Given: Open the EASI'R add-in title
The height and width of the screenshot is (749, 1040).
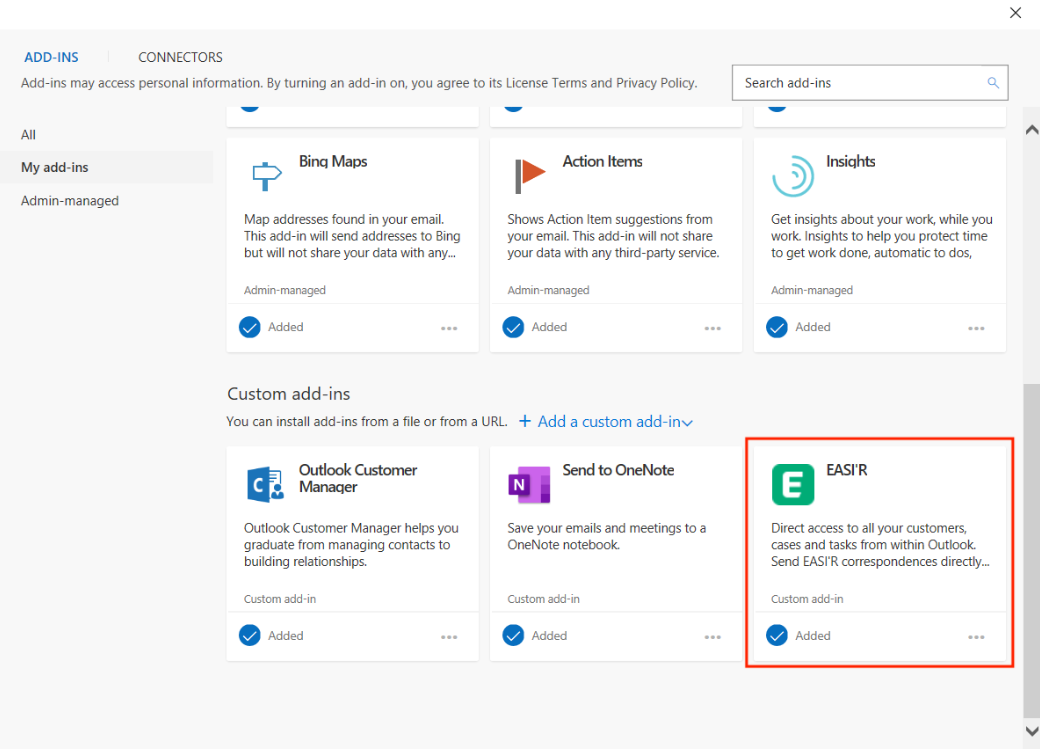Looking at the screenshot, I should pos(846,470).
